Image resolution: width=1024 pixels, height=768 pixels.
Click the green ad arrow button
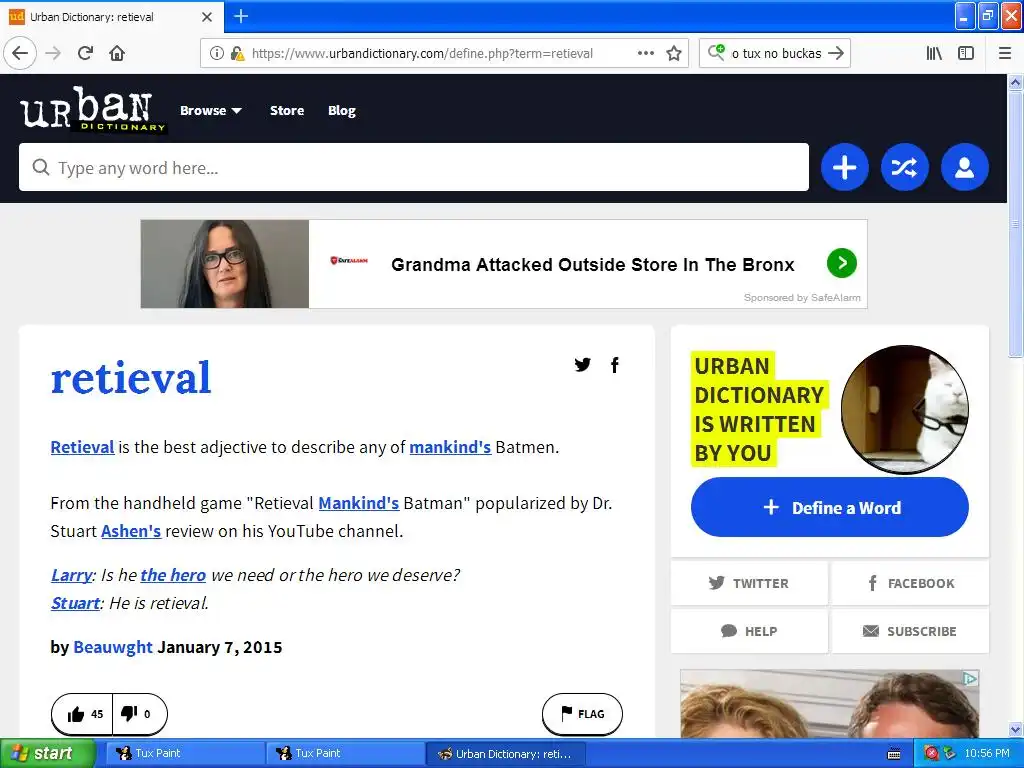click(x=842, y=263)
